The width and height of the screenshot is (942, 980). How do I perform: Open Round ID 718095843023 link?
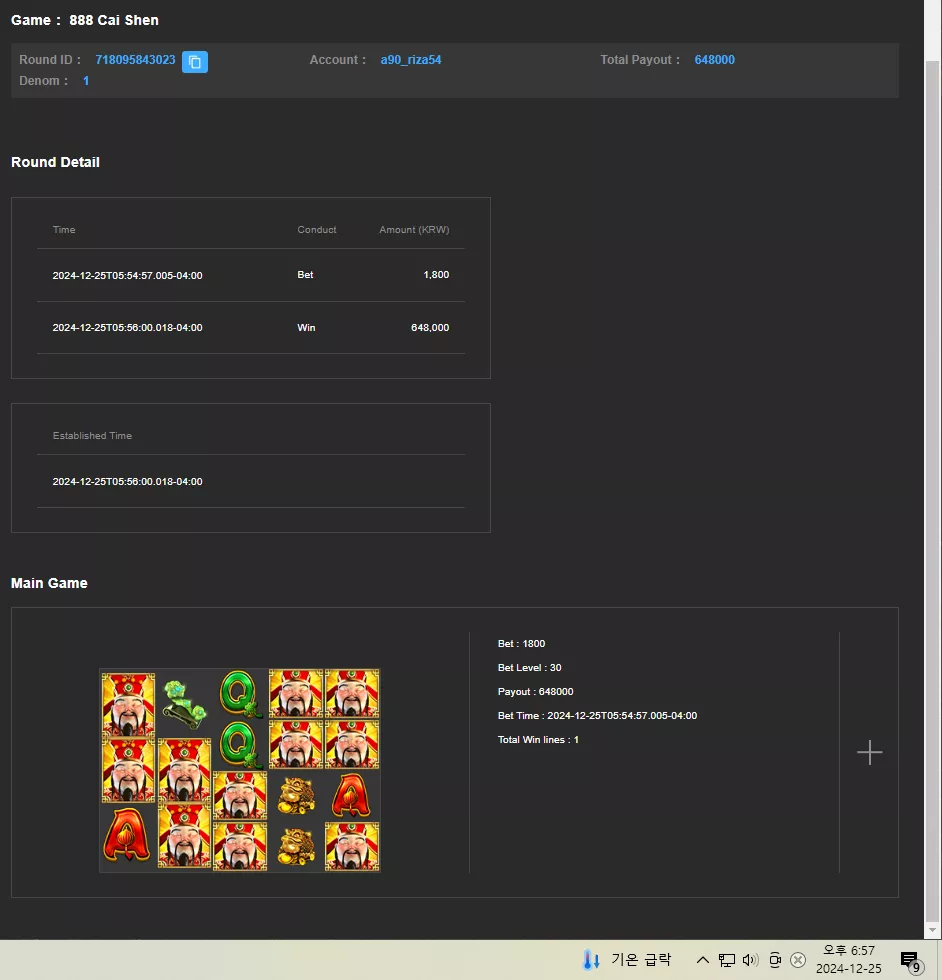(x=135, y=60)
